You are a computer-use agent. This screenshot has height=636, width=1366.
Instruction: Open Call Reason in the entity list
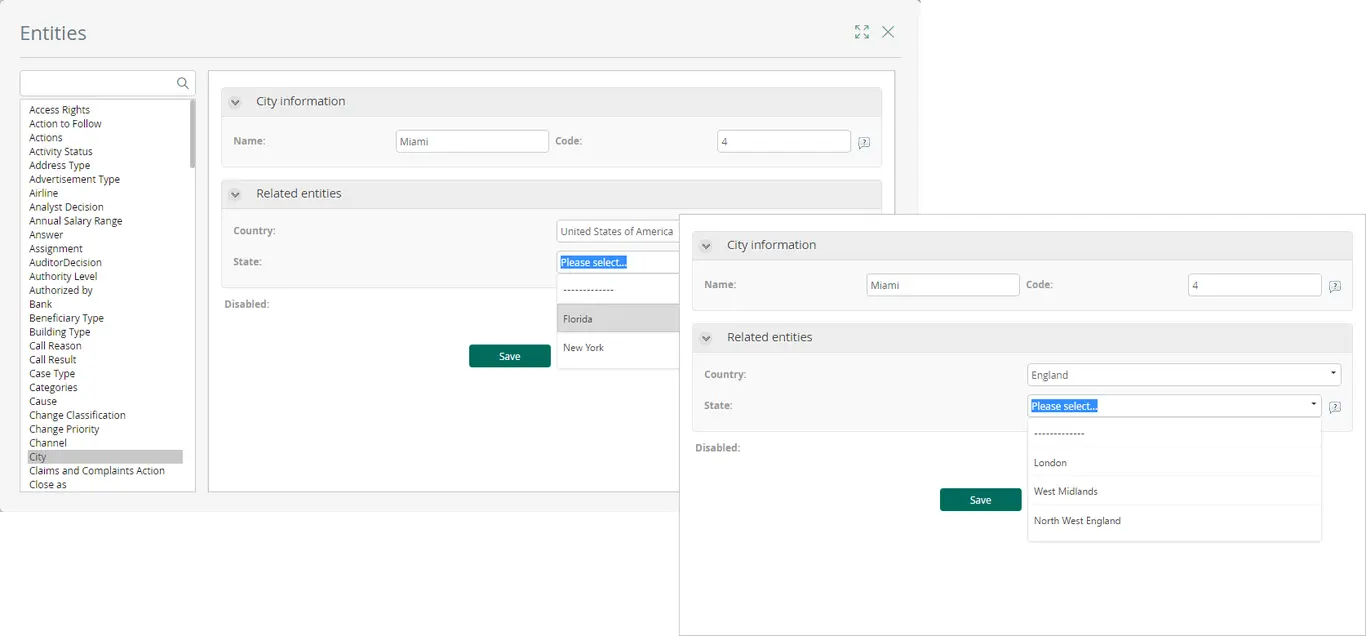56,346
